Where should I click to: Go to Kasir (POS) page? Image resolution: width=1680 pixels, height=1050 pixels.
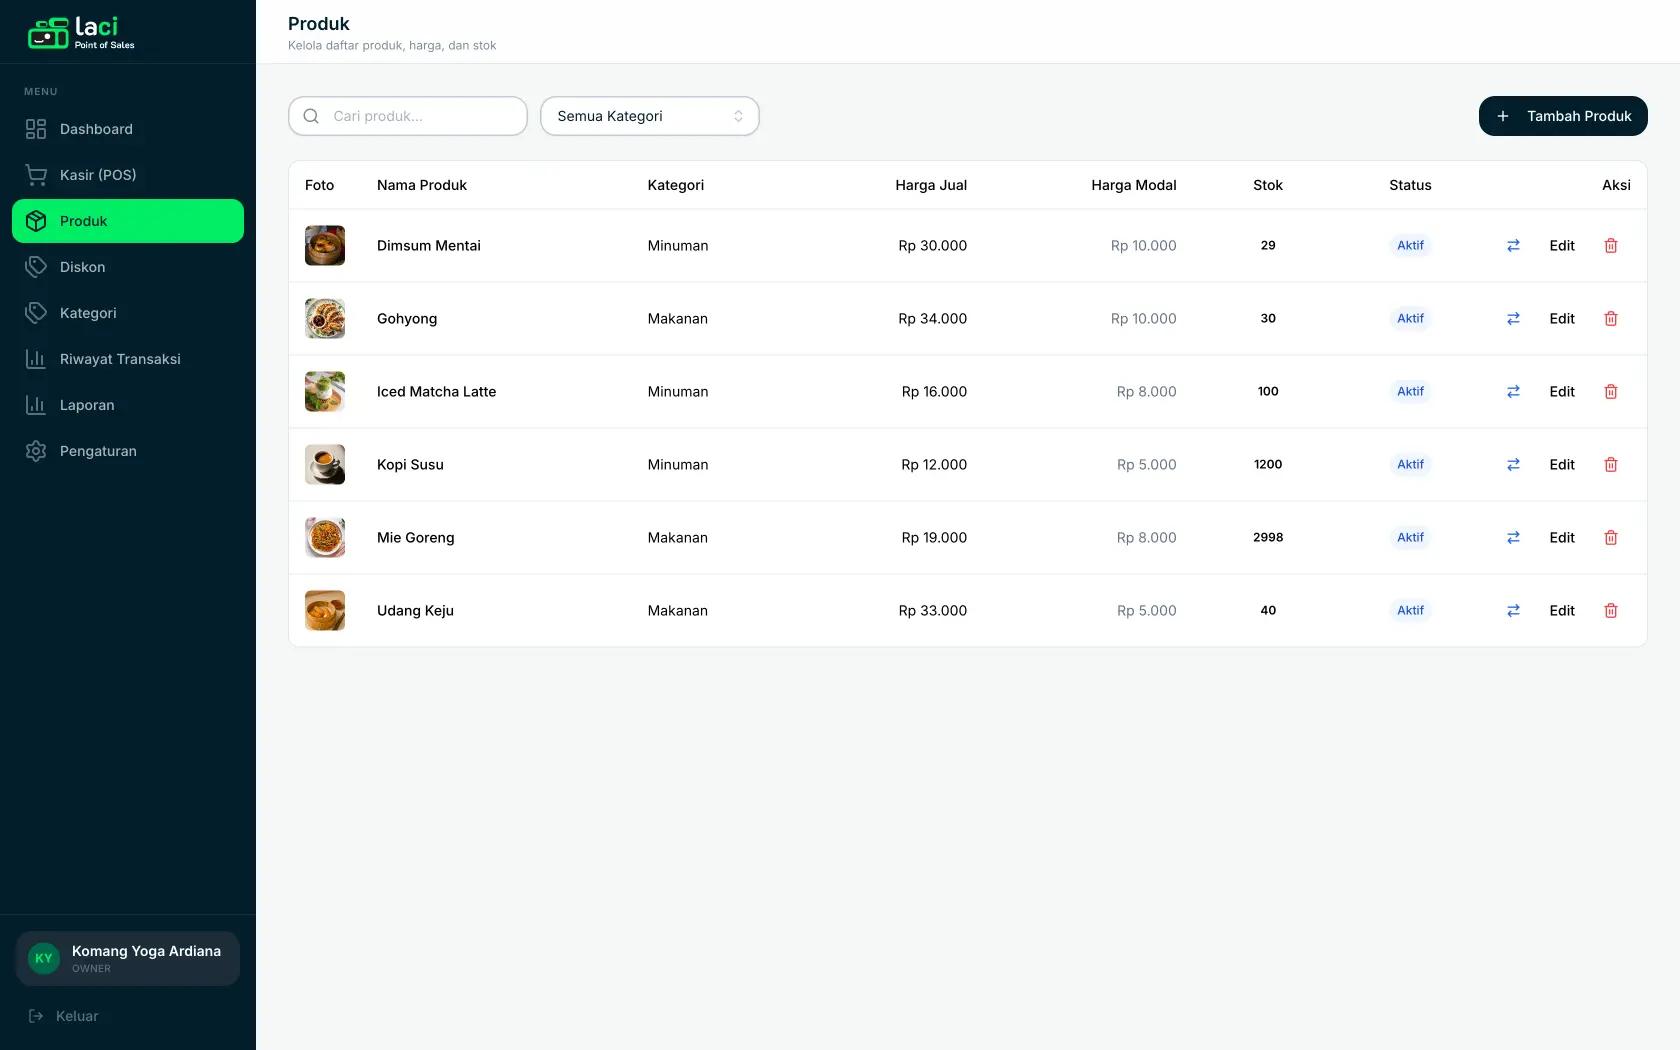pyautogui.click(x=128, y=175)
